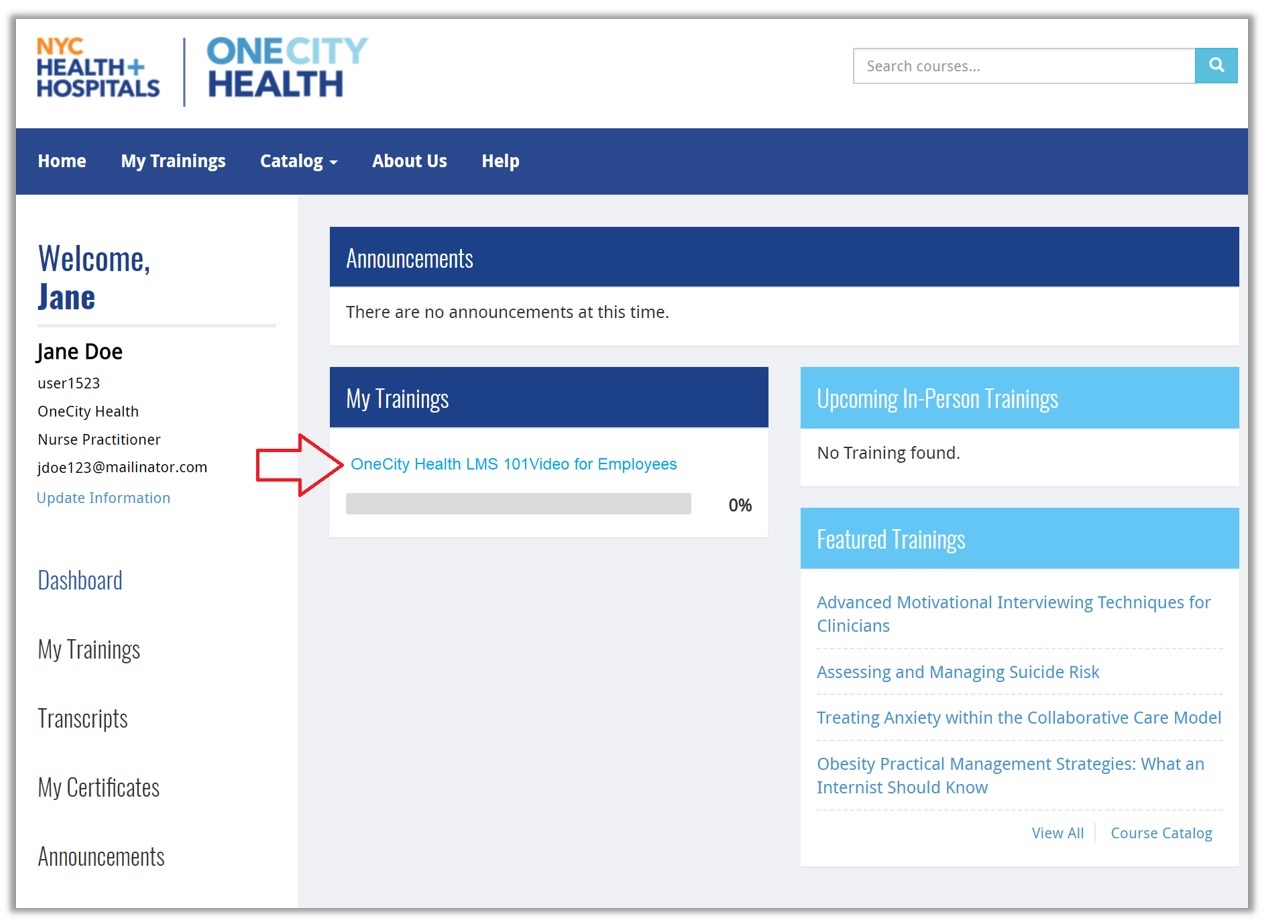Open Assessing and Managing Suicide Risk training
The width and height of the screenshot is (1264, 922).
[x=957, y=672]
